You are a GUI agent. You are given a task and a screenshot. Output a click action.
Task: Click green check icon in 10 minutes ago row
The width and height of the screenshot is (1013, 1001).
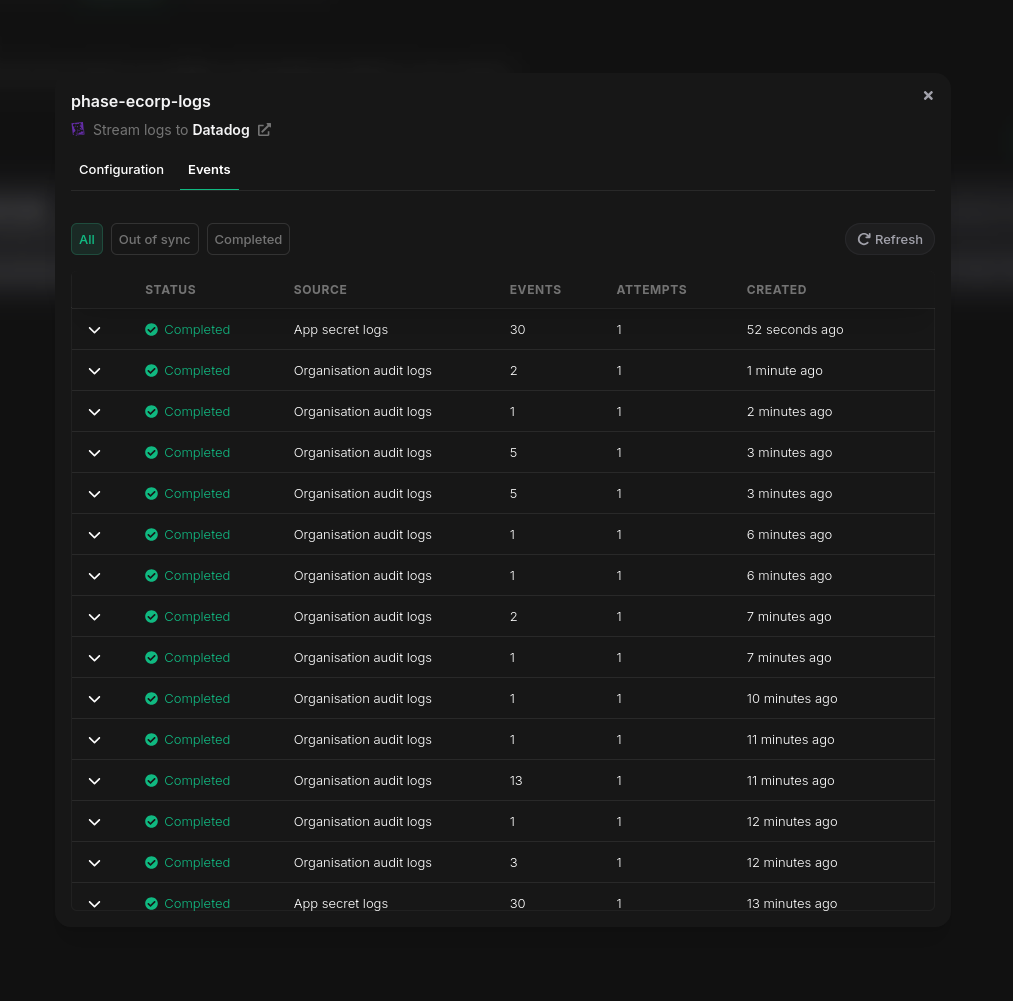click(x=151, y=699)
